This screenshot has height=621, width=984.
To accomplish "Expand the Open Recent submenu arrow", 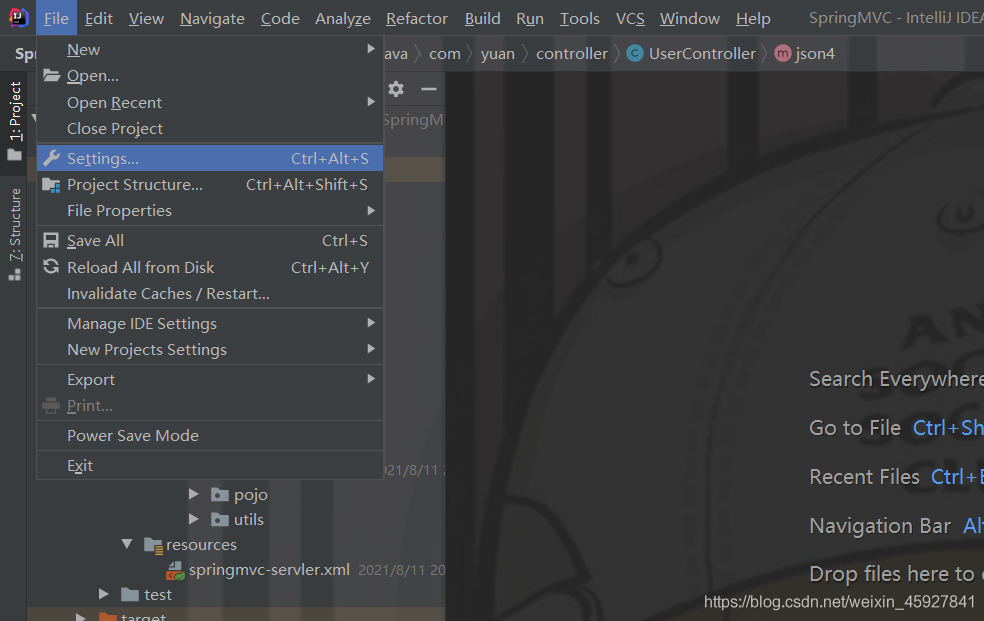I will [371, 102].
